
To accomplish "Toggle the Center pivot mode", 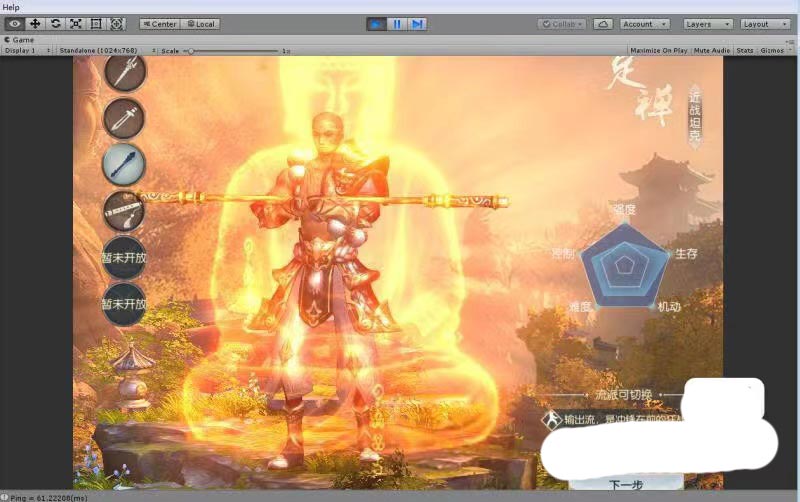I will [160, 24].
